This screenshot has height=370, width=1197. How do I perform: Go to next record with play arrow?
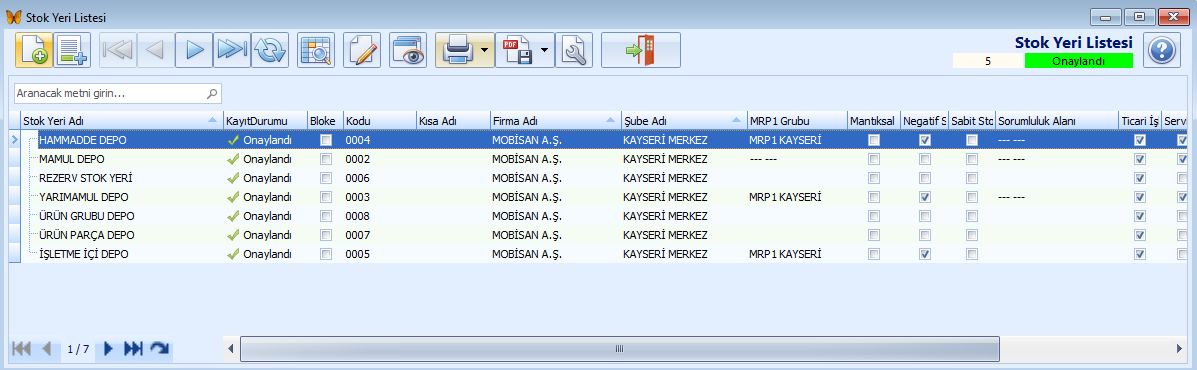coord(194,50)
